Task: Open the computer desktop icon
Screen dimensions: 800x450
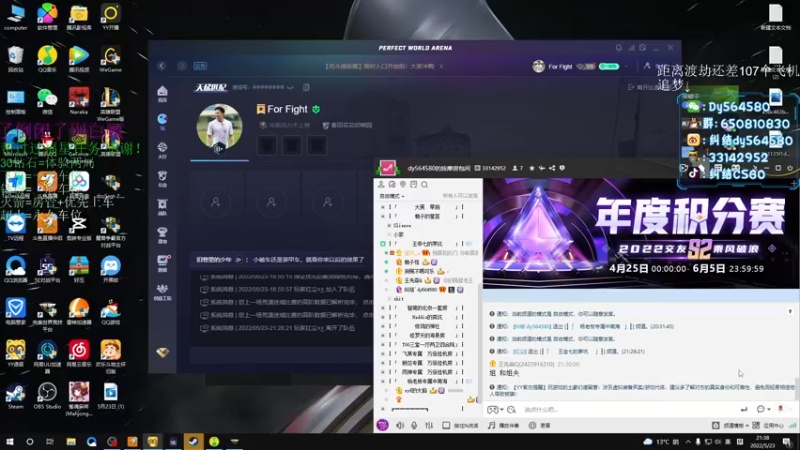Action: [x=16, y=17]
